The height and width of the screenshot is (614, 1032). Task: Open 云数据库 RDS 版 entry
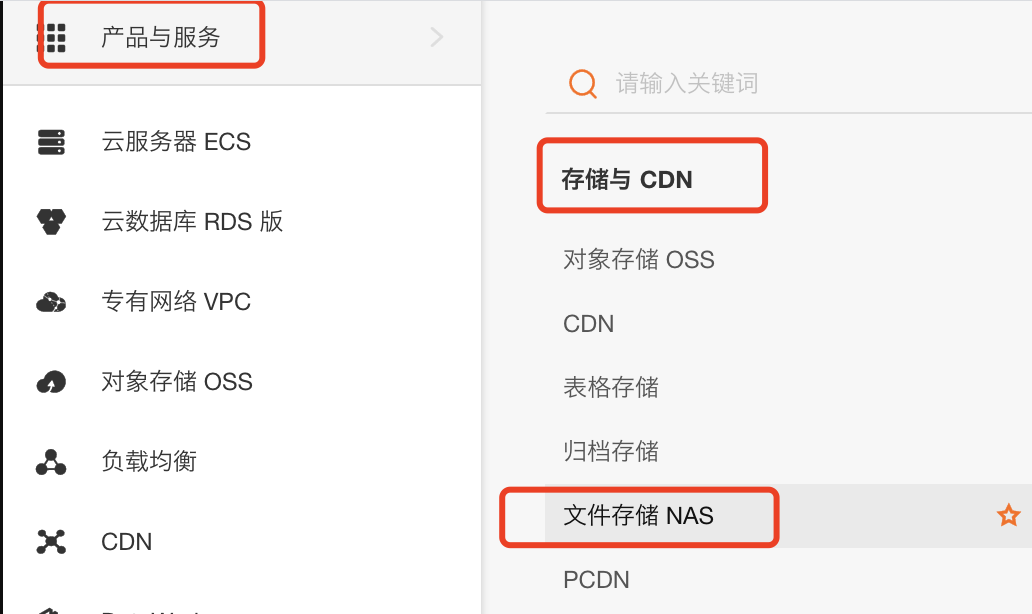click(x=192, y=221)
